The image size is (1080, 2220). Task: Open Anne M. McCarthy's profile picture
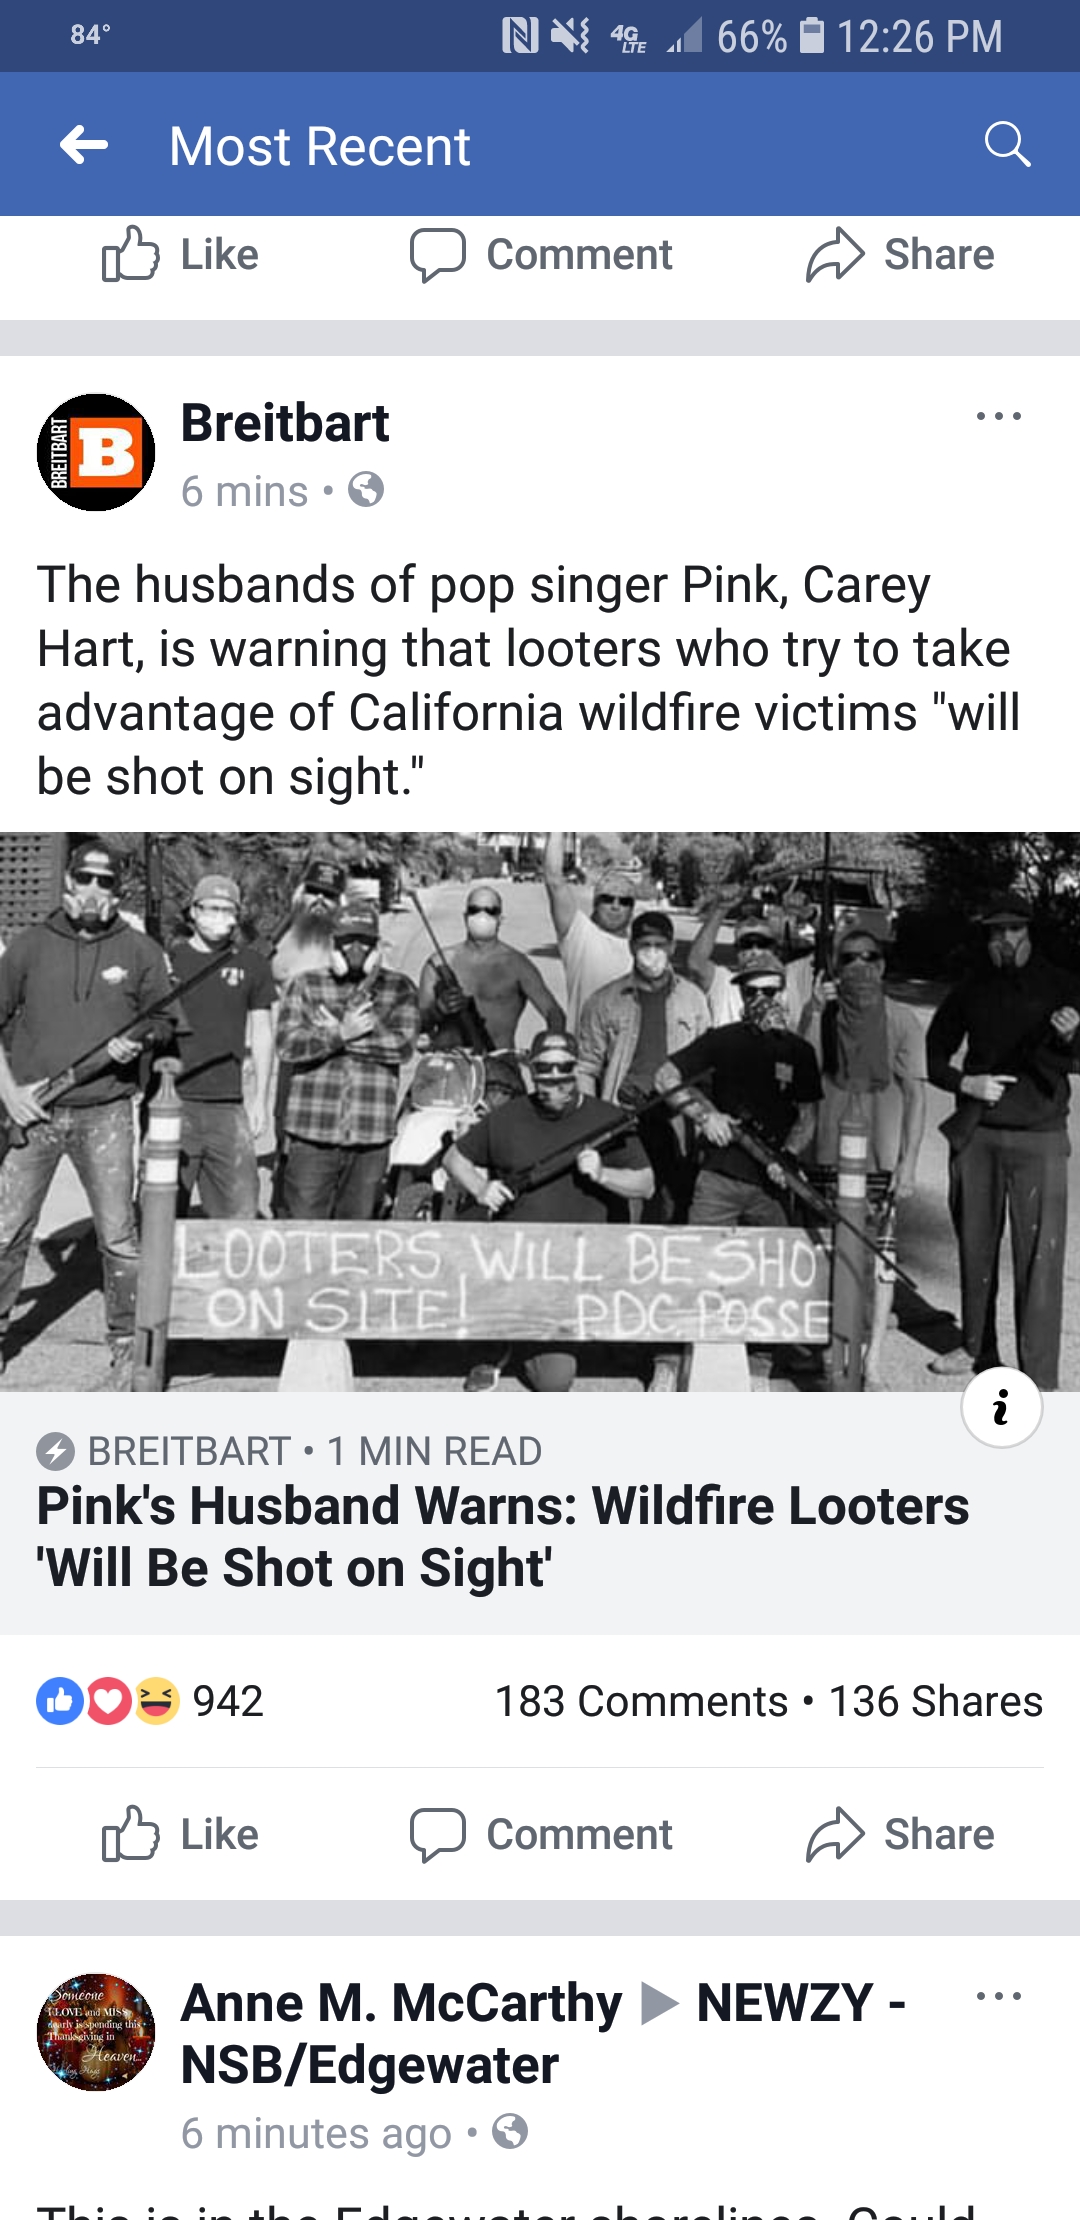[96, 2032]
